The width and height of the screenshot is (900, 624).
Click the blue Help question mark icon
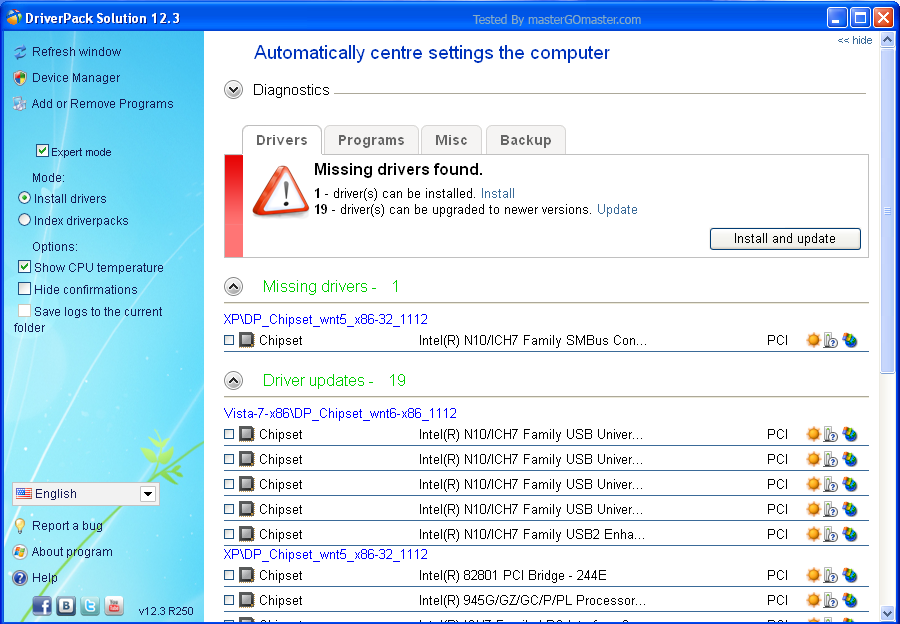point(20,578)
